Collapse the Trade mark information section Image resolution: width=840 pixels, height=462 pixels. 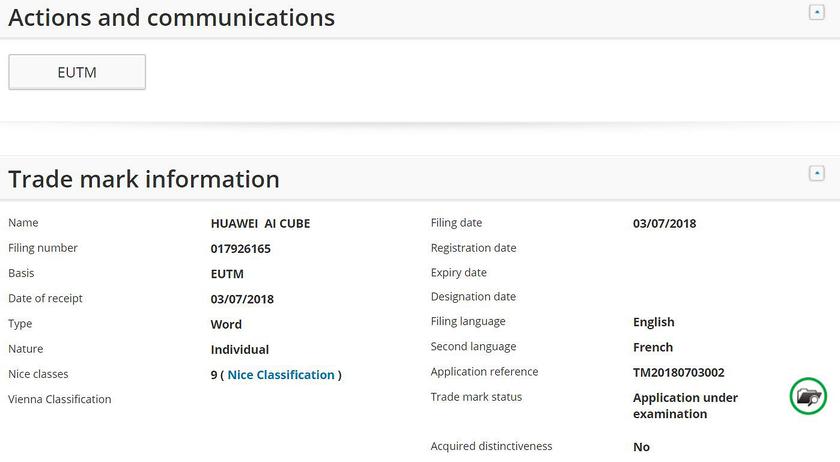pyautogui.click(x=816, y=173)
